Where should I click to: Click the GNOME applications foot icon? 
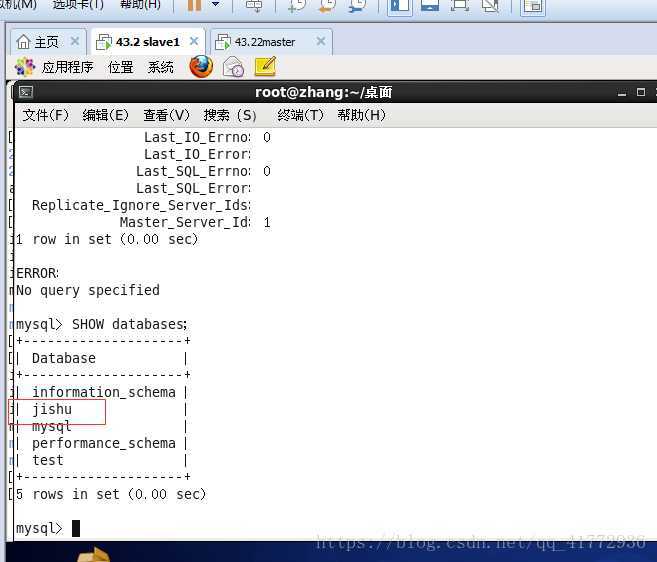pos(25,67)
